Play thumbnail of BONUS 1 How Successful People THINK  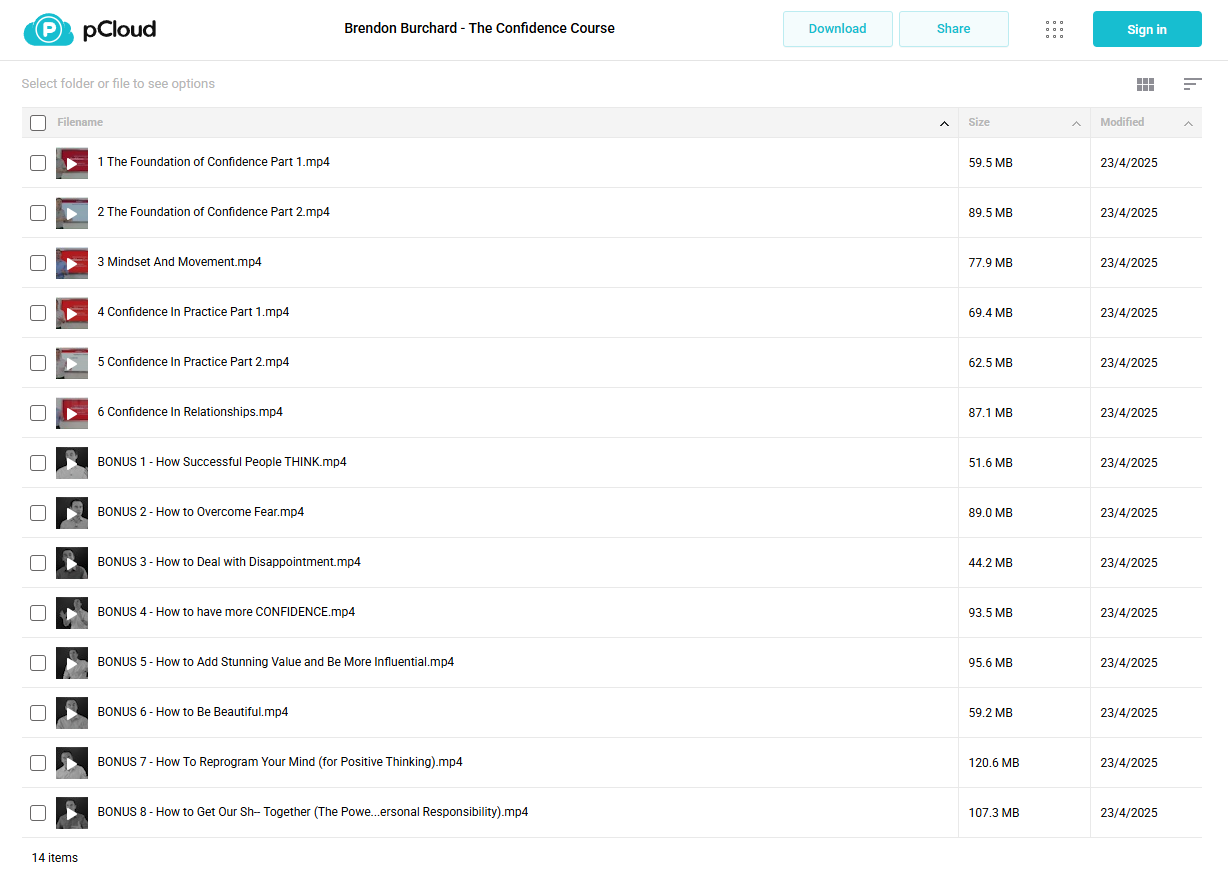point(72,463)
